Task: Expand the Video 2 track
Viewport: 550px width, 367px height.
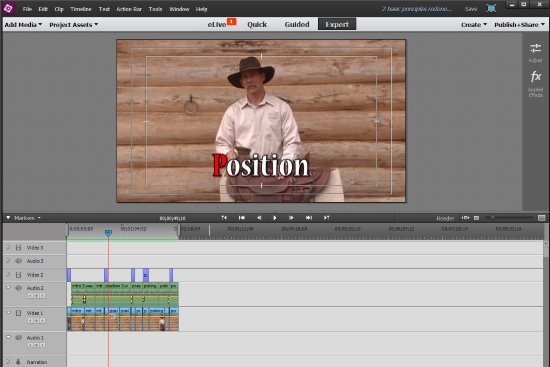Action: [x=8, y=274]
